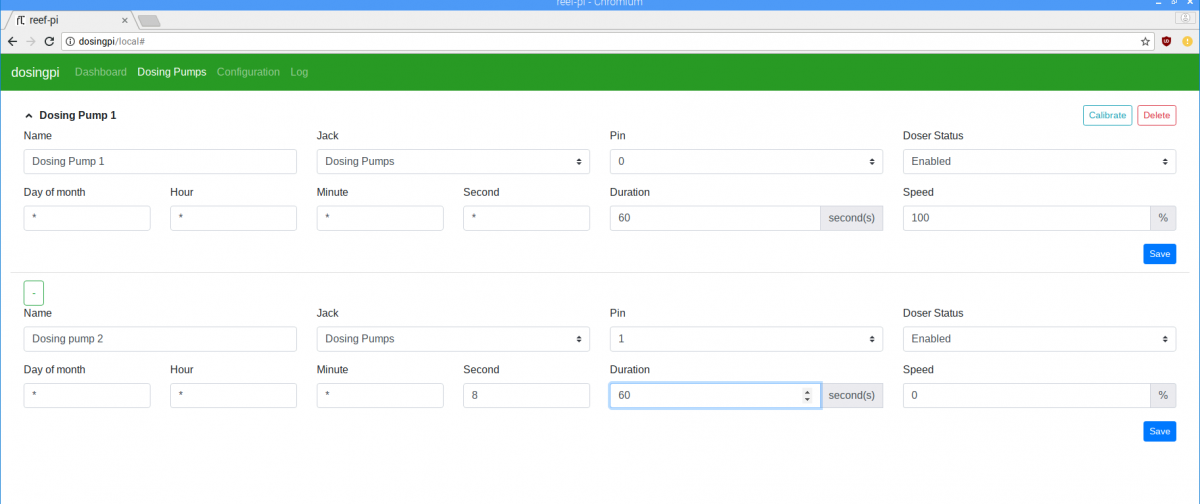
Task: Click Duration field of Dosing pump 2
Action: point(715,396)
